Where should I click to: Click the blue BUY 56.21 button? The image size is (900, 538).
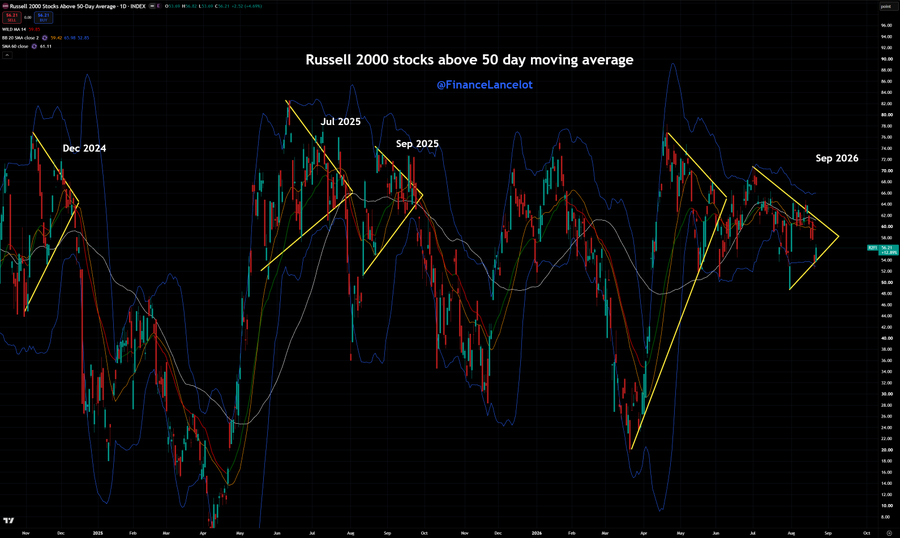pos(43,17)
